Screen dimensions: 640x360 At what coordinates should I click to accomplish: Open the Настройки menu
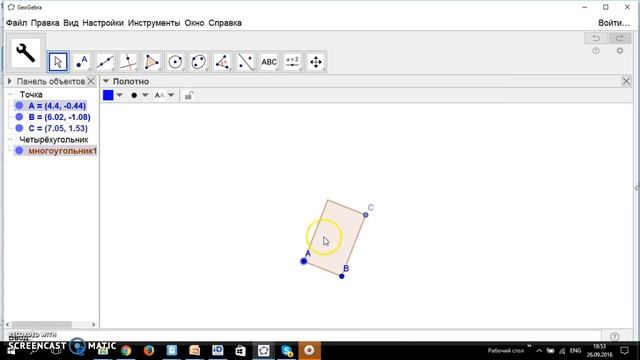[103, 23]
